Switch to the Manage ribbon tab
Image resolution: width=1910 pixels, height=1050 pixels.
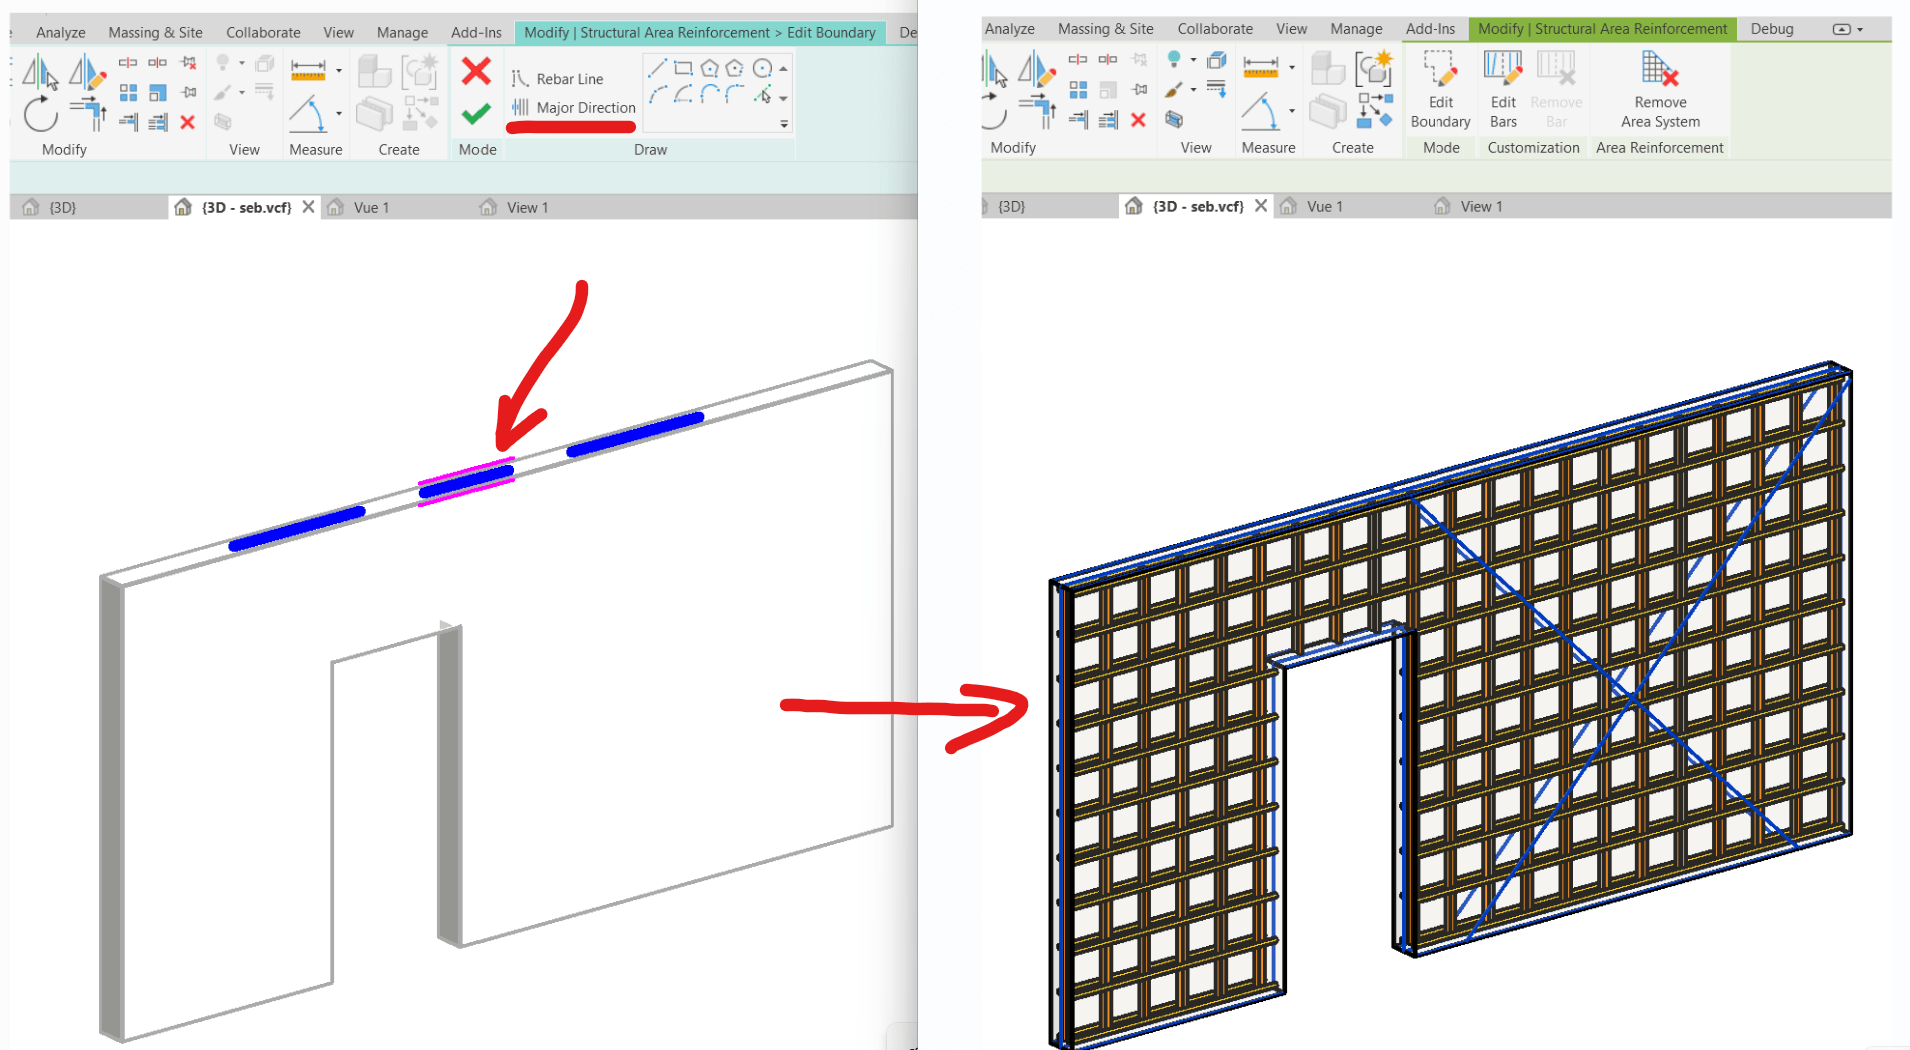(x=401, y=32)
